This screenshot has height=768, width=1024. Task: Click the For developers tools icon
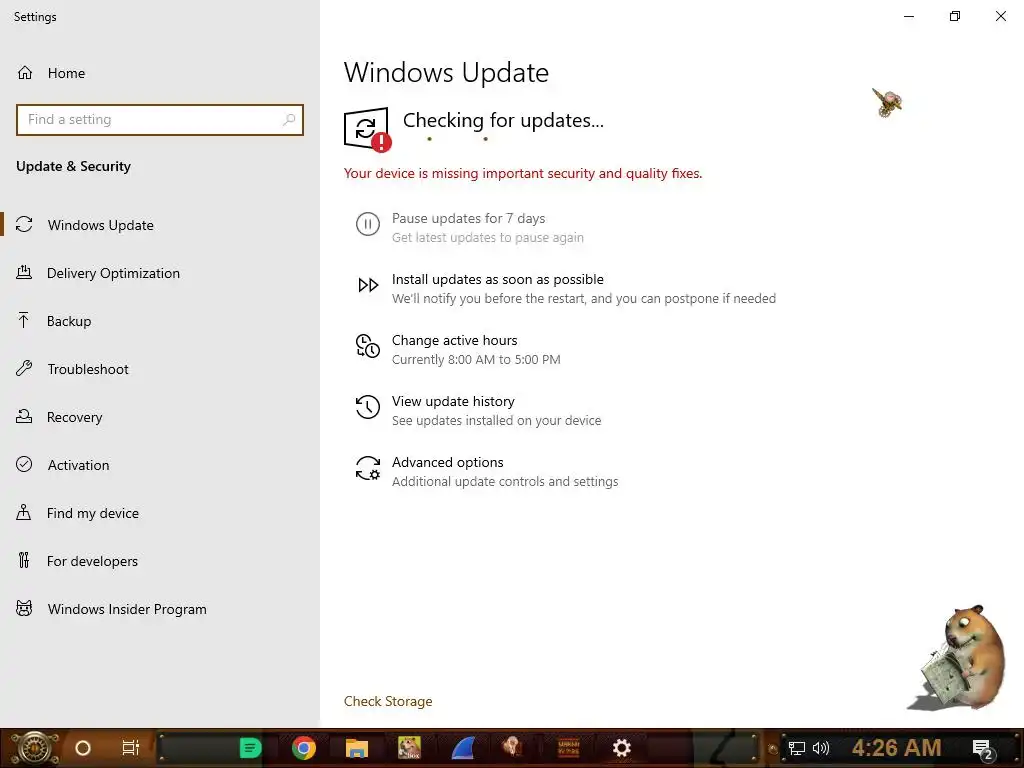tap(24, 560)
